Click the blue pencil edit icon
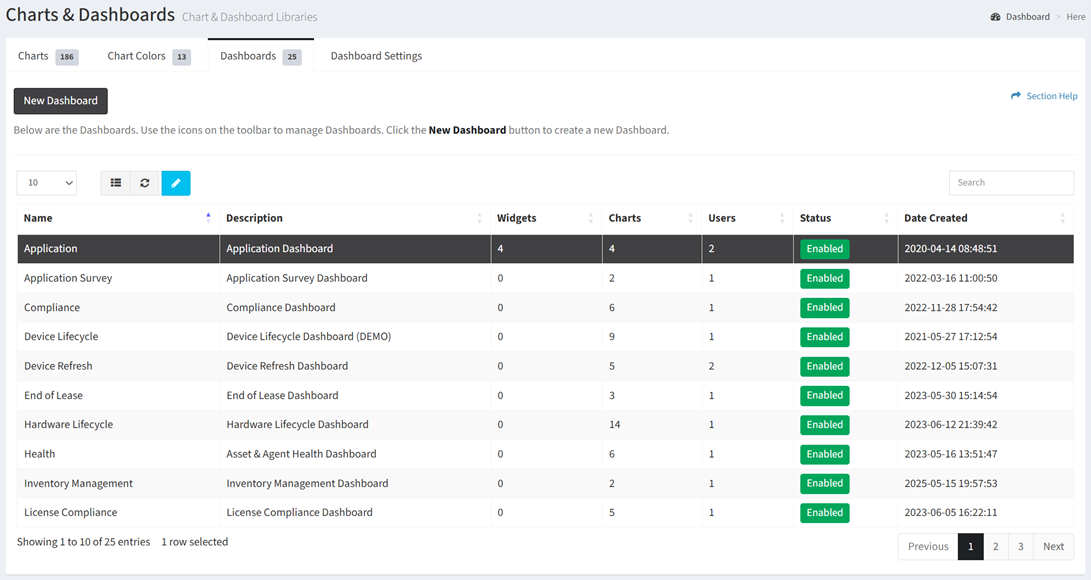 [x=176, y=183]
